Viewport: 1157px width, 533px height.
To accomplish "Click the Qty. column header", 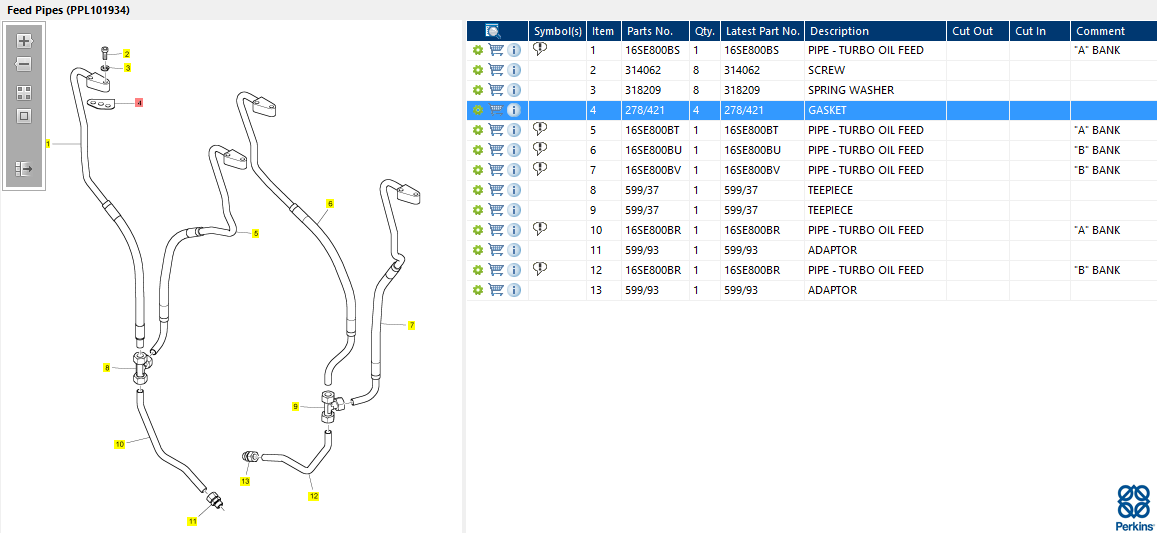I will [x=704, y=31].
